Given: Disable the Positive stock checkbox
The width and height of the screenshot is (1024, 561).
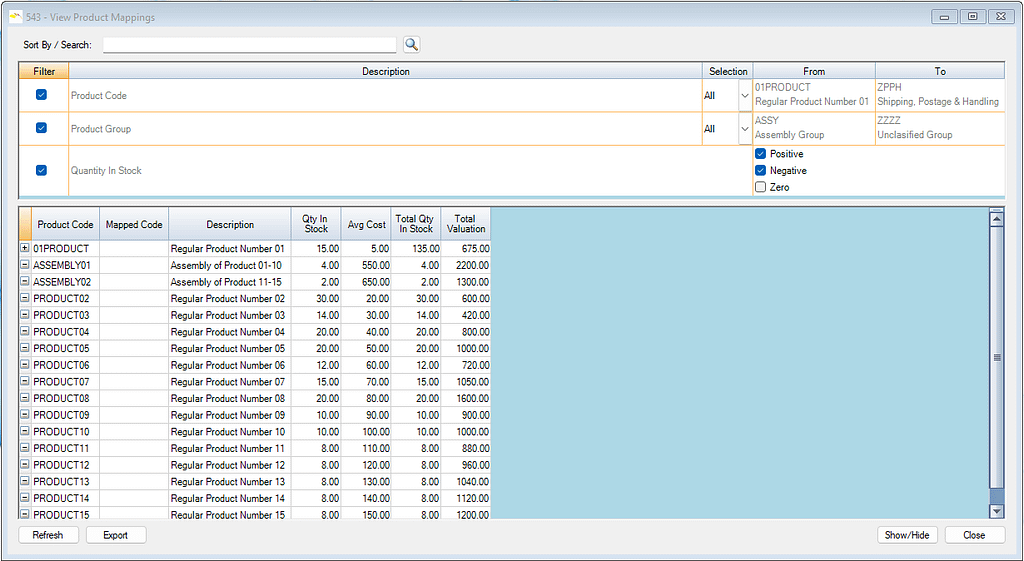Looking at the screenshot, I should (x=761, y=154).
